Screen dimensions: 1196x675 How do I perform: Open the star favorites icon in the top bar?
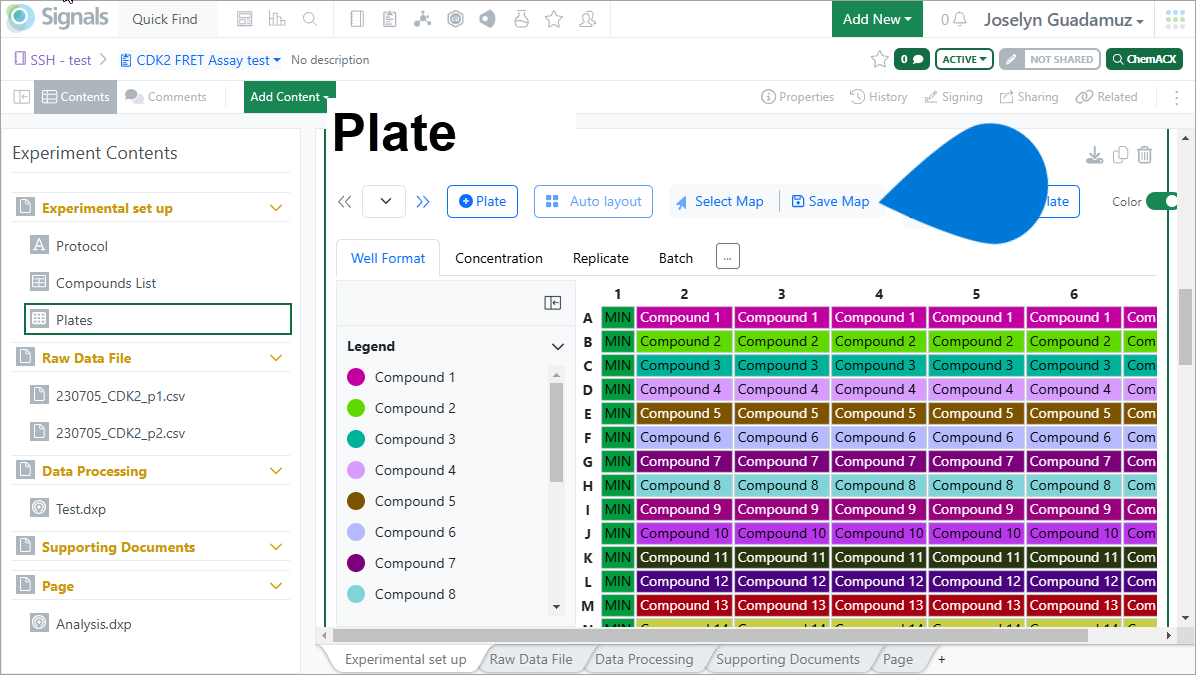(x=554, y=19)
